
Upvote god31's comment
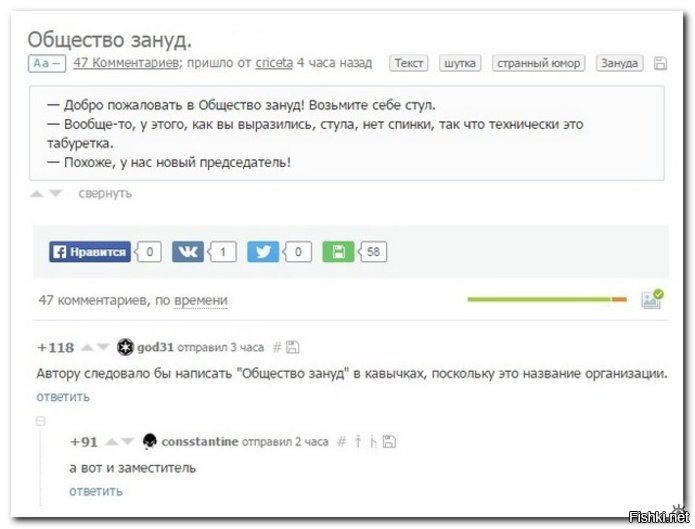[x=87, y=348]
